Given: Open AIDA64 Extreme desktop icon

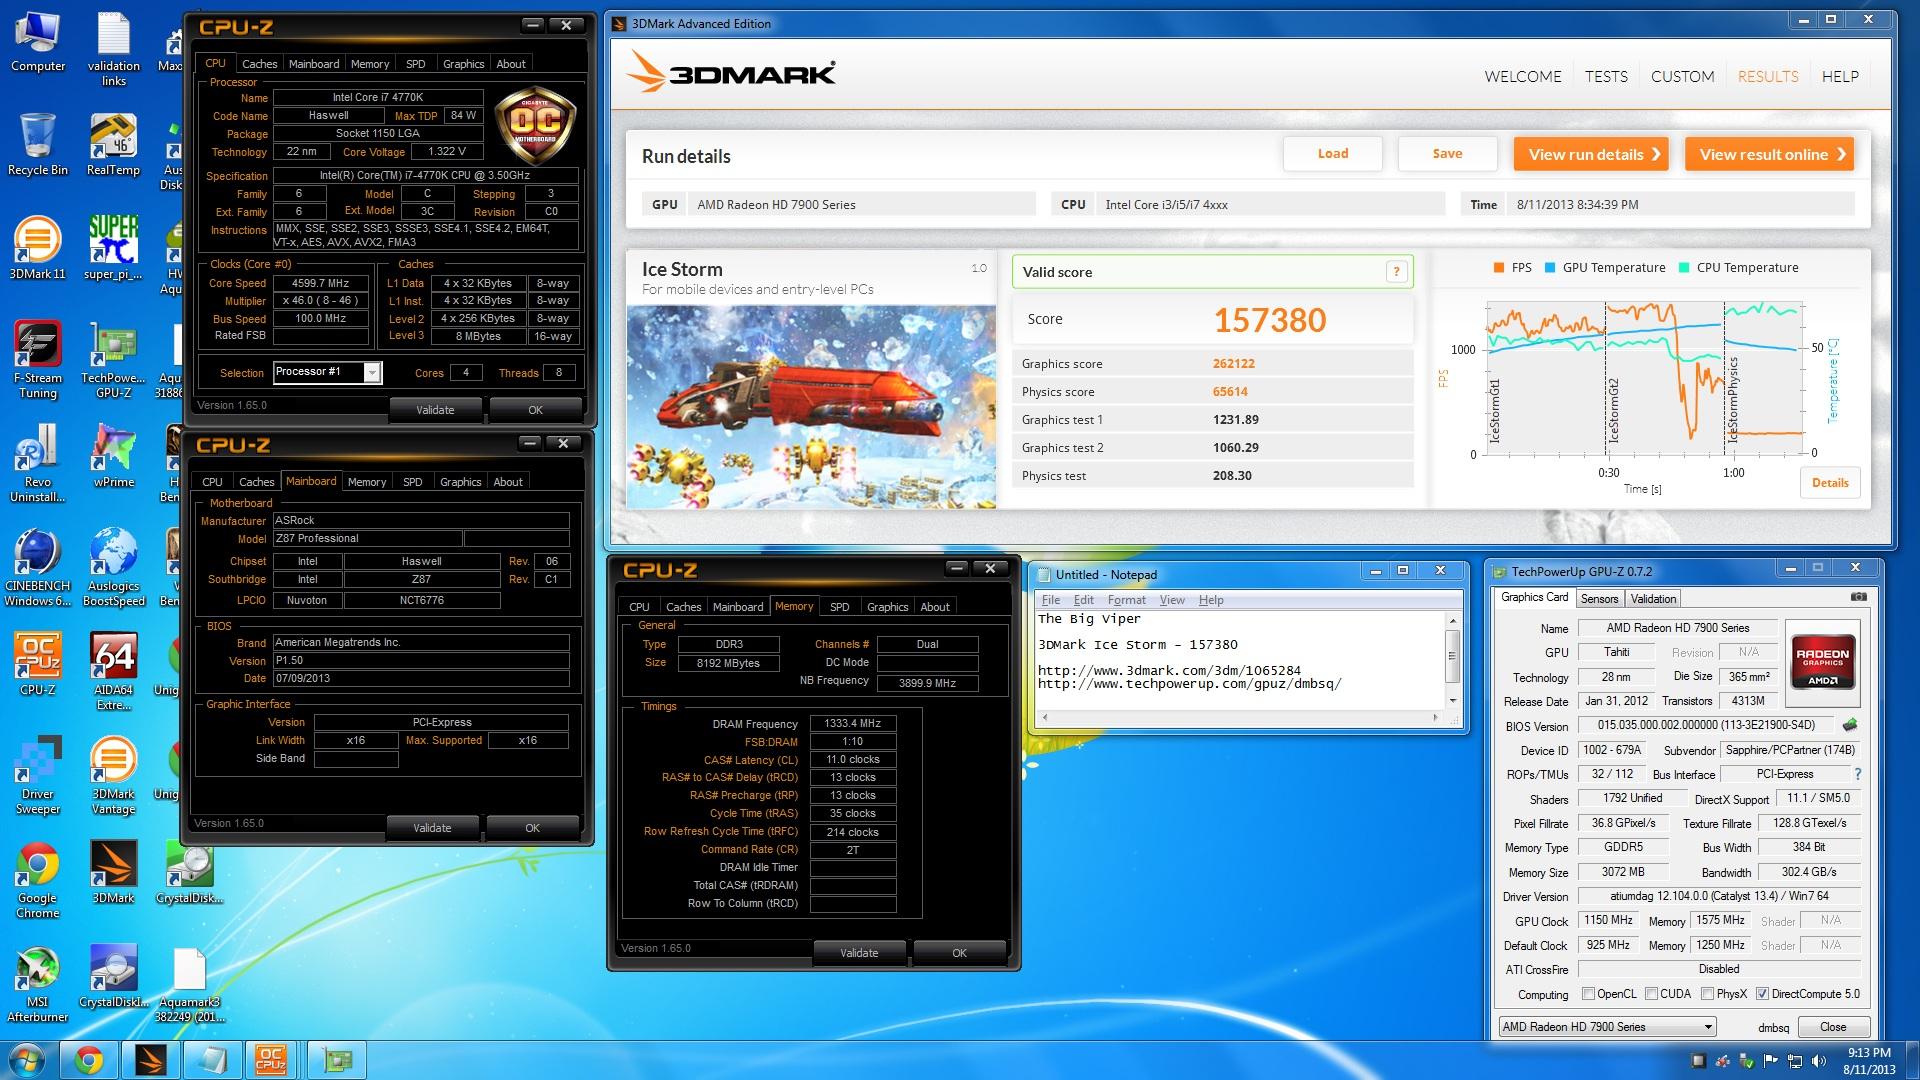Looking at the screenshot, I should point(114,672).
